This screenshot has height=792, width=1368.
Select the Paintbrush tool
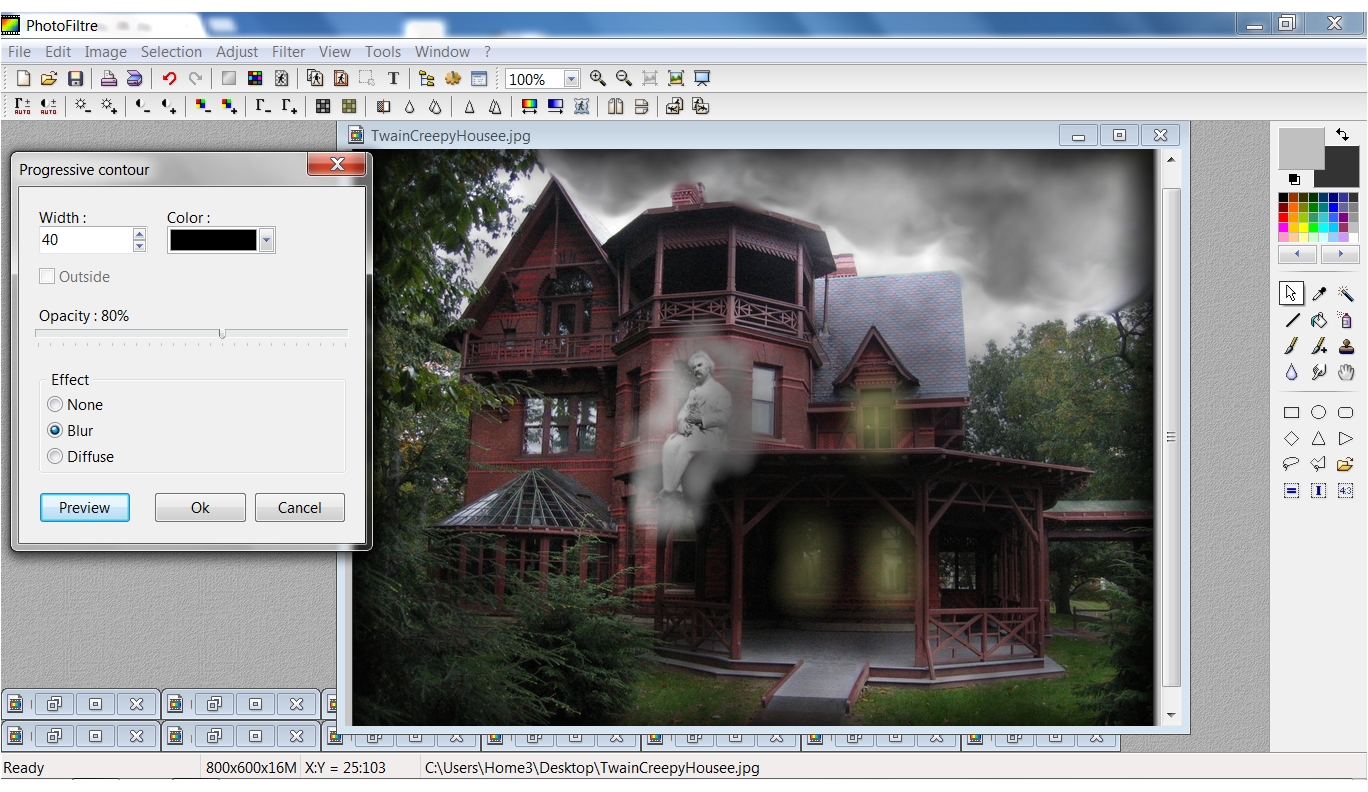pos(1292,346)
